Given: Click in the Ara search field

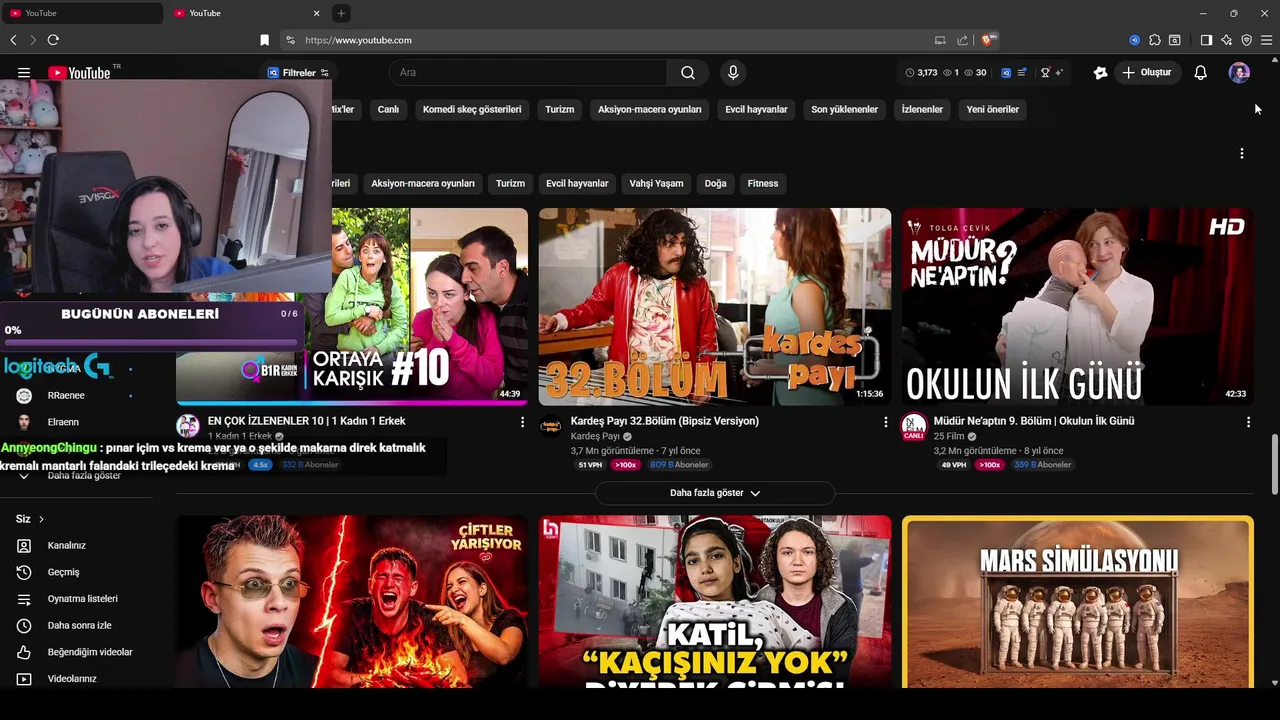Looking at the screenshot, I should (x=528, y=73).
